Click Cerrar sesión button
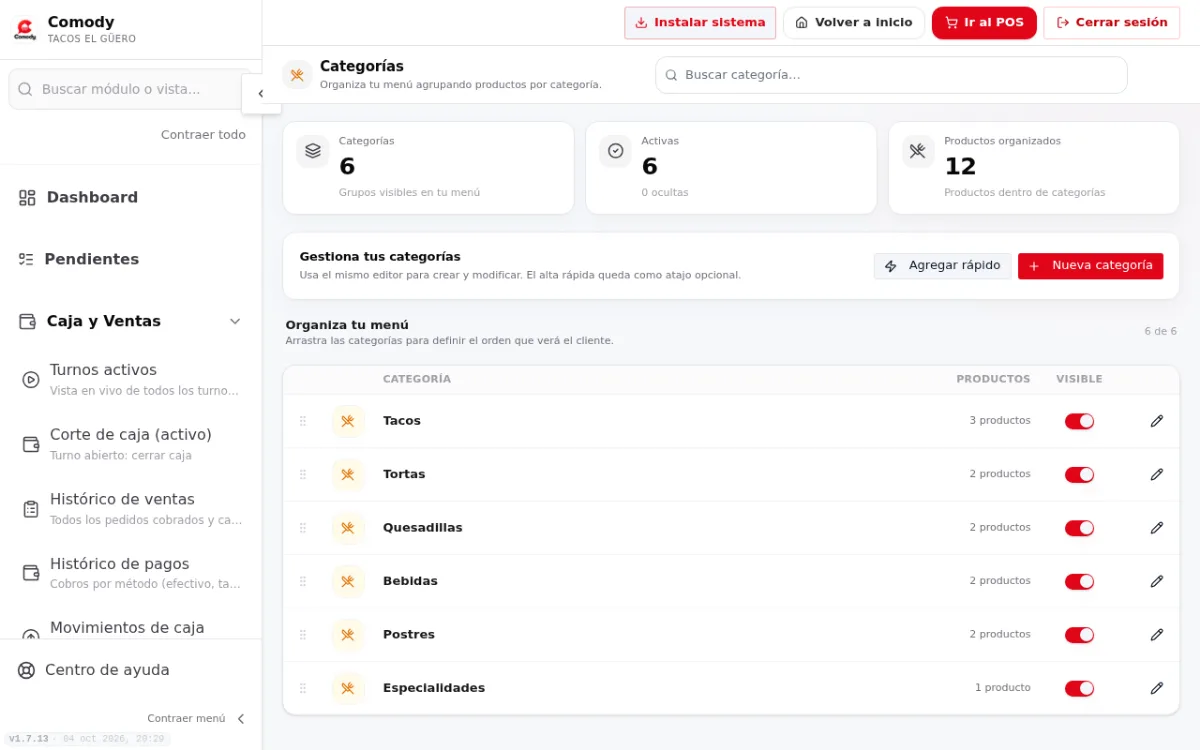Image resolution: width=1200 pixels, height=750 pixels. point(1112,22)
